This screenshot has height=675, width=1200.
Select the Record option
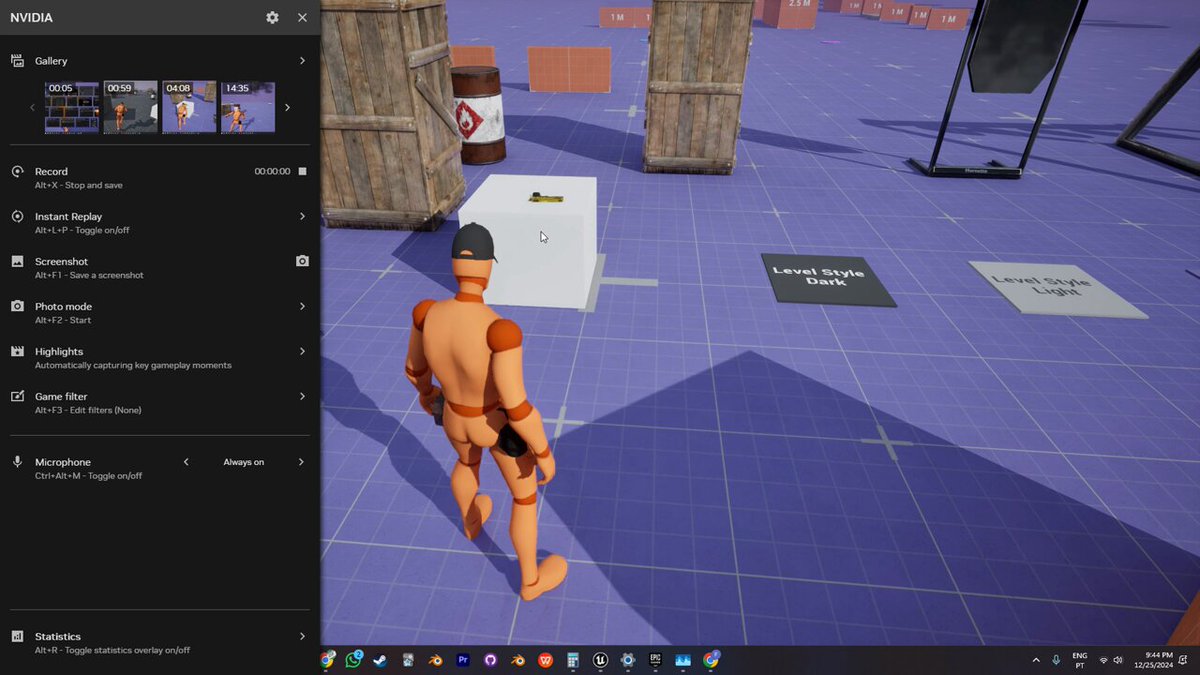point(160,177)
